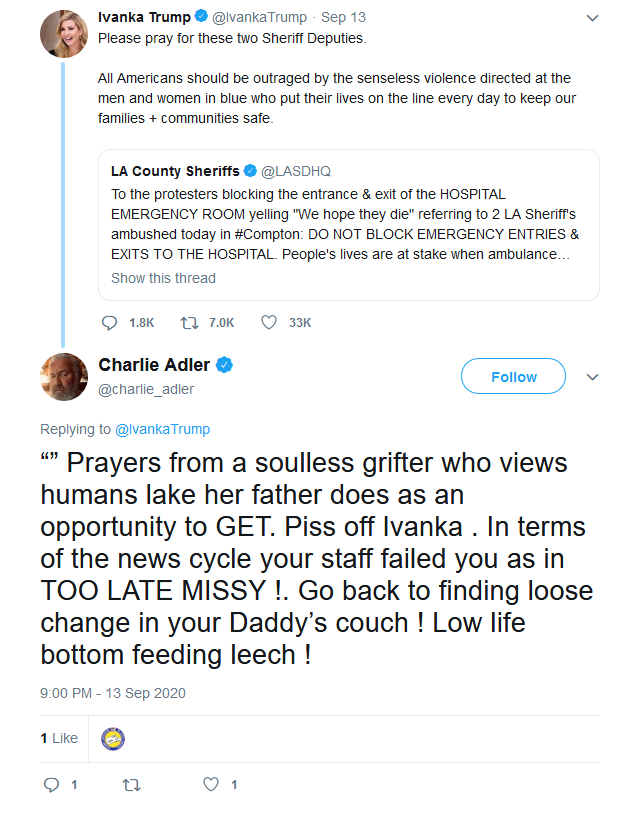Viewport: 640px width, 824px height.
Task: View Charlie Adler's profile avatar
Action: tap(64, 377)
